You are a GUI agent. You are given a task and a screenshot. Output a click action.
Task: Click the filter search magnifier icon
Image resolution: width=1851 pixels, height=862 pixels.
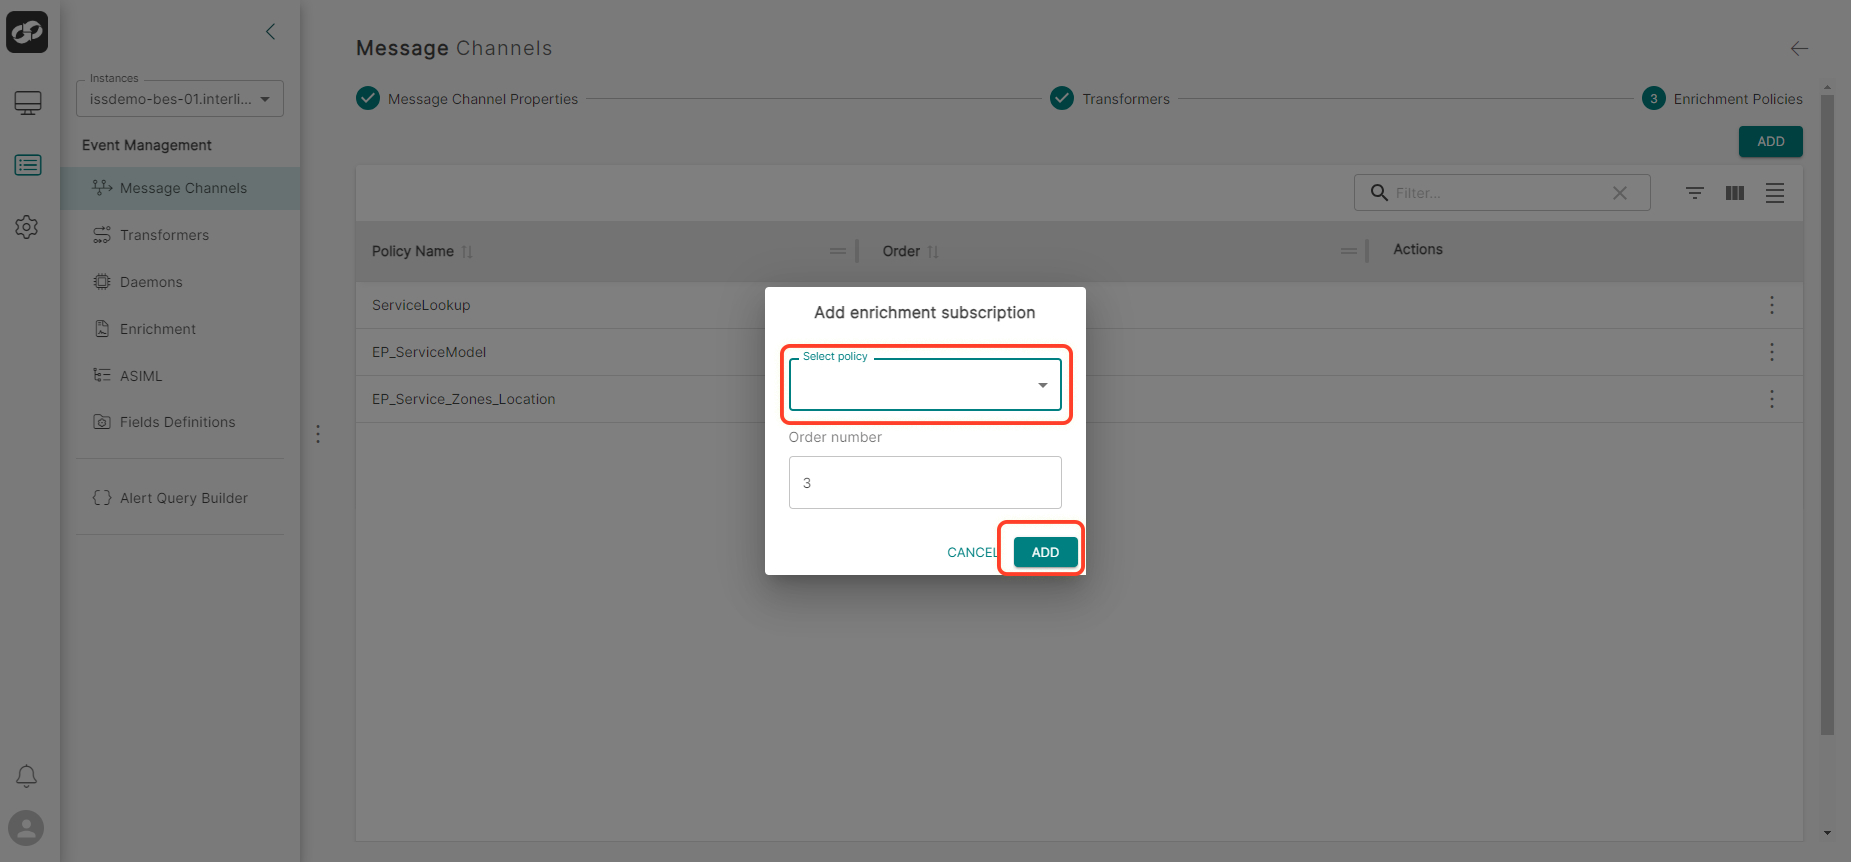click(x=1379, y=192)
